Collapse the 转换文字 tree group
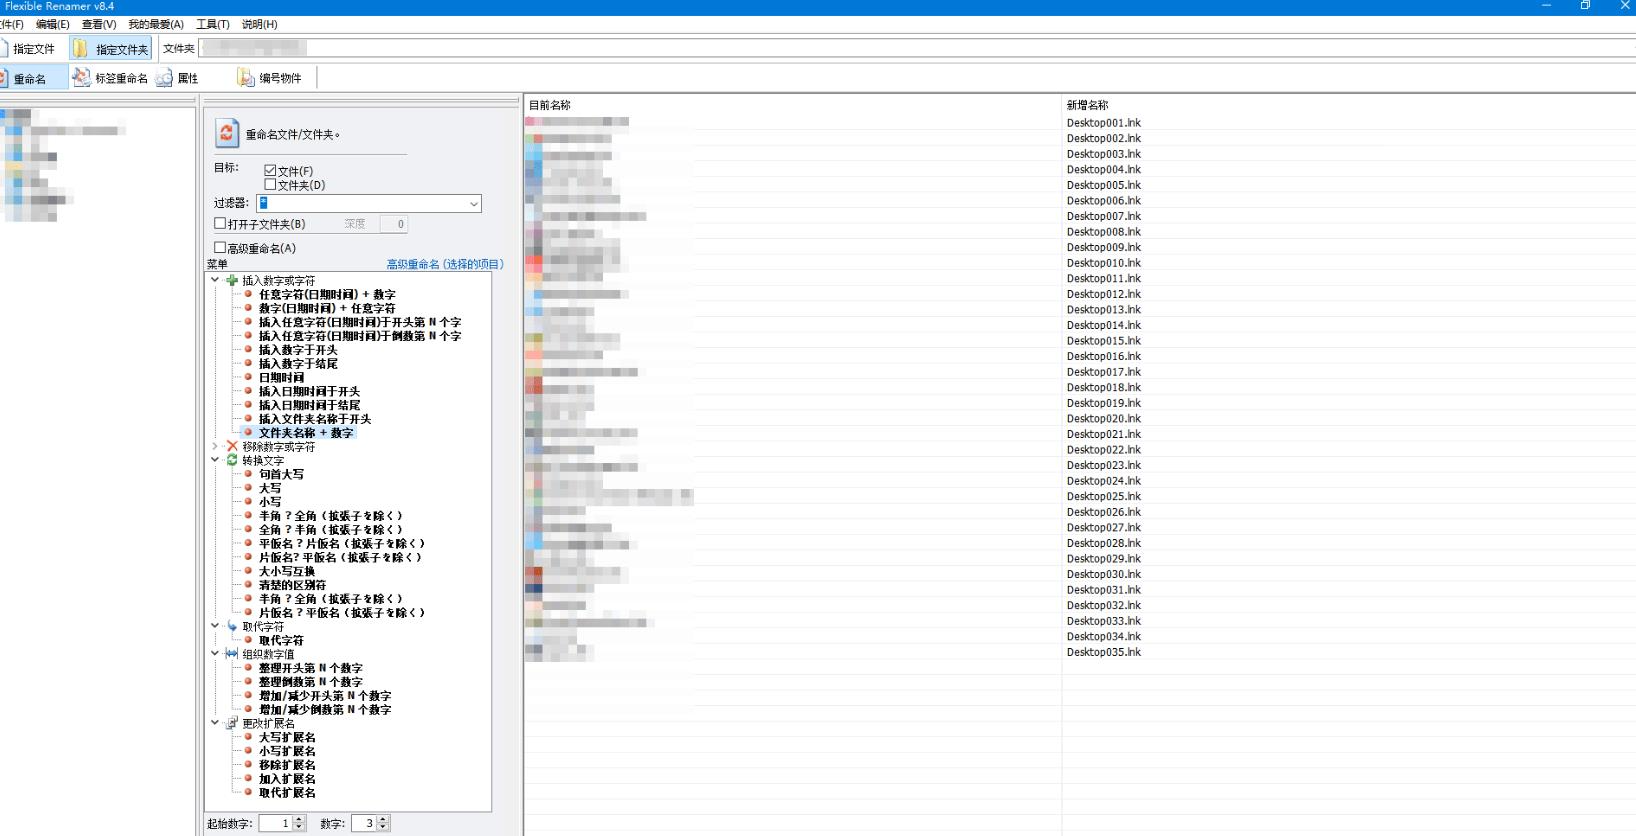The height and width of the screenshot is (836, 1636). 215,461
